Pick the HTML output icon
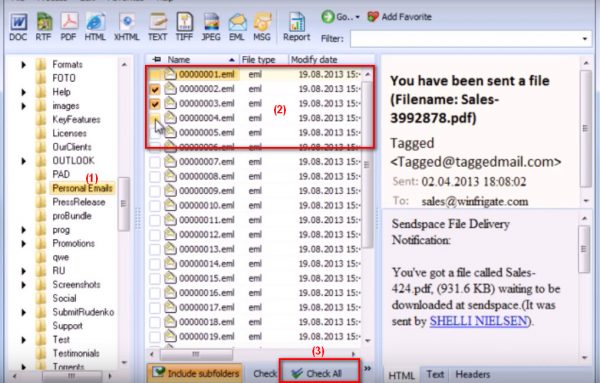 (95, 27)
